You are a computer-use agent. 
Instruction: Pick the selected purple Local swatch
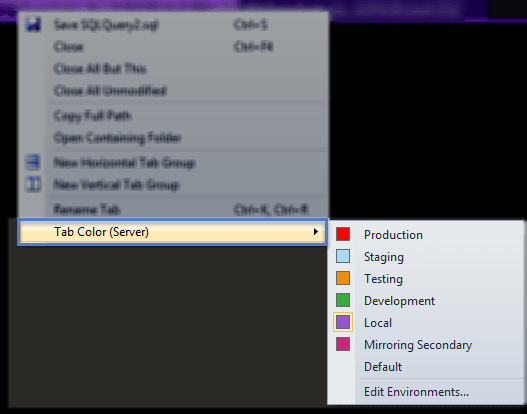click(x=343, y=322)
